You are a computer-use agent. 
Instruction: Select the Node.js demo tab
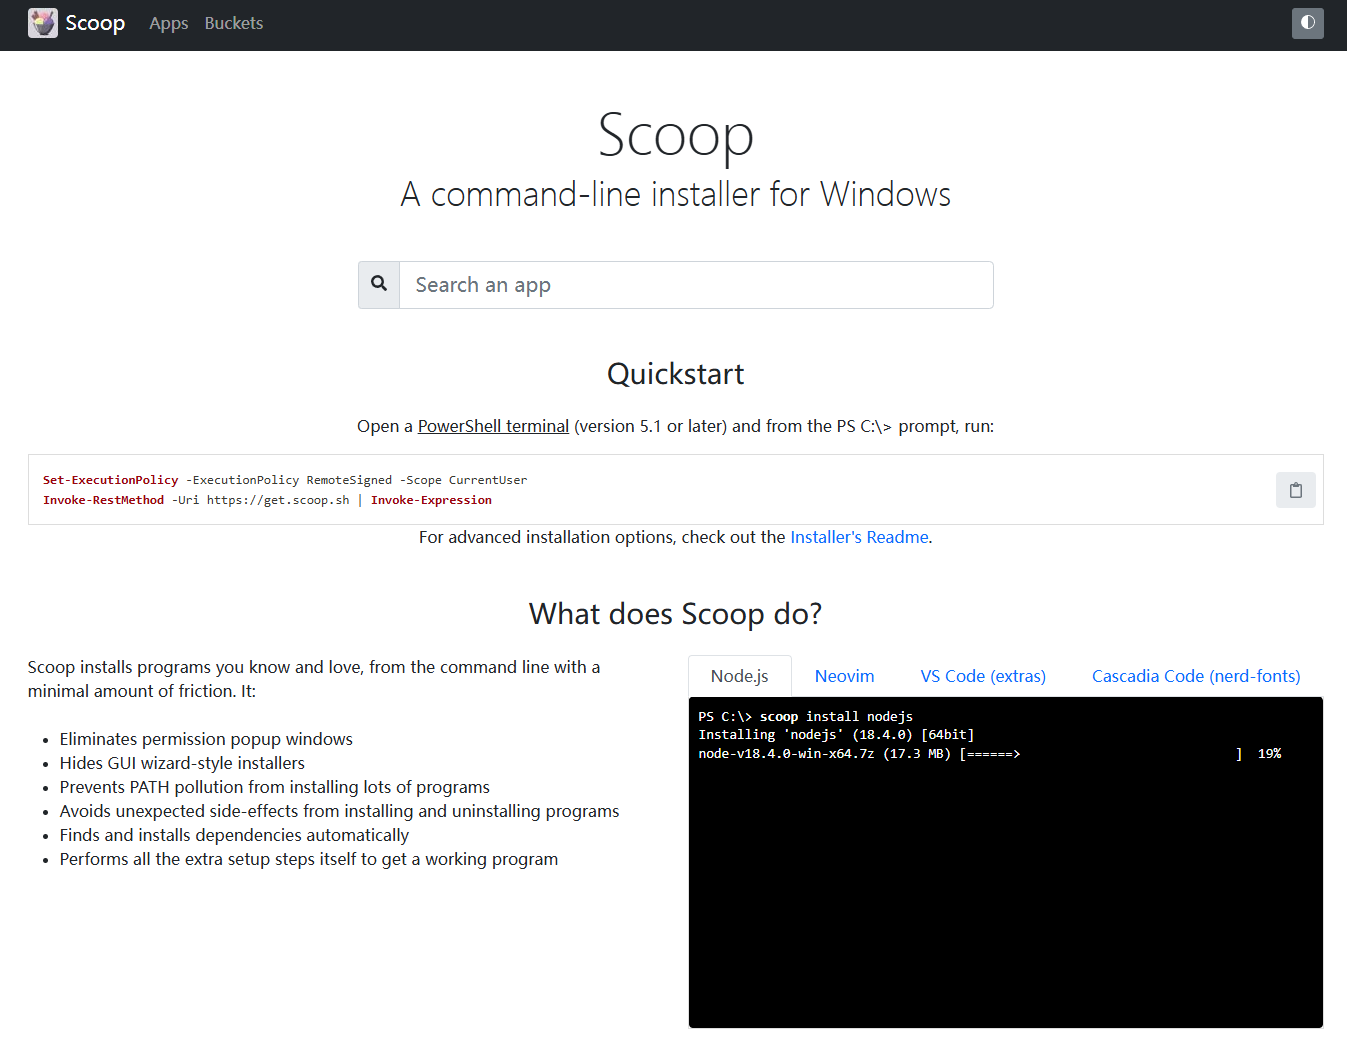coord(739,676)
